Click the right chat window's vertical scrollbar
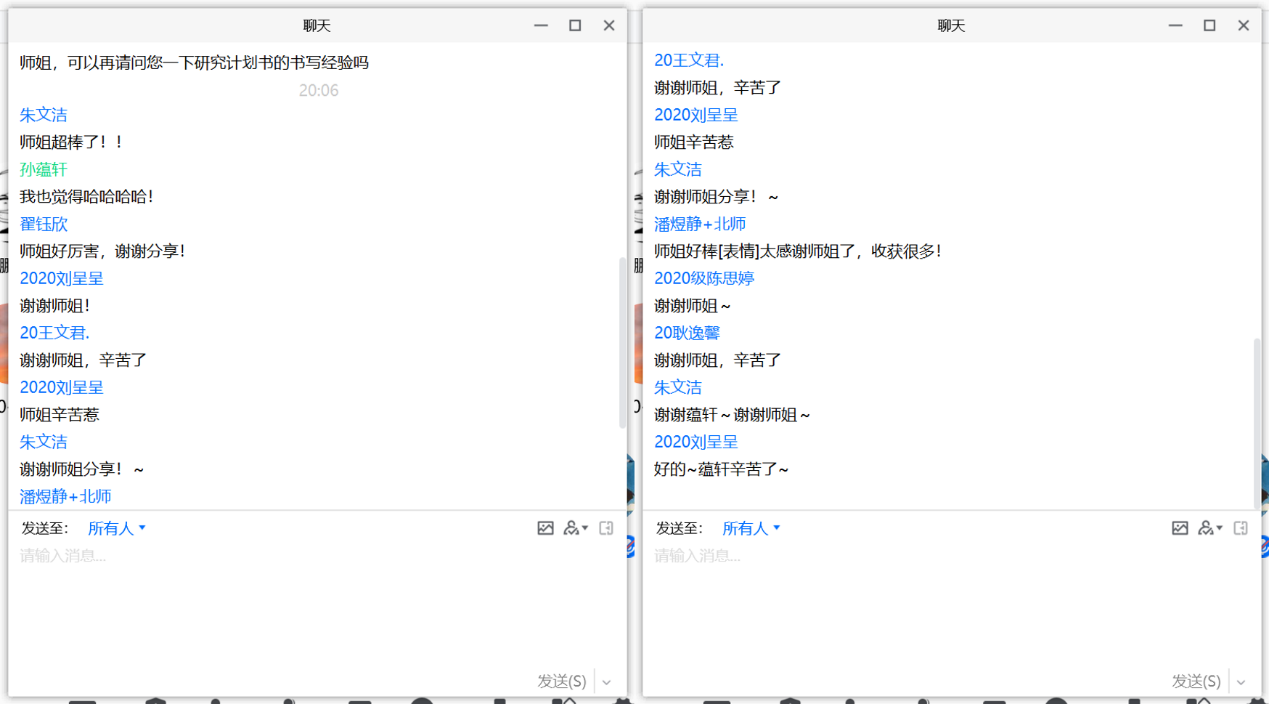 coord(1258,424)
